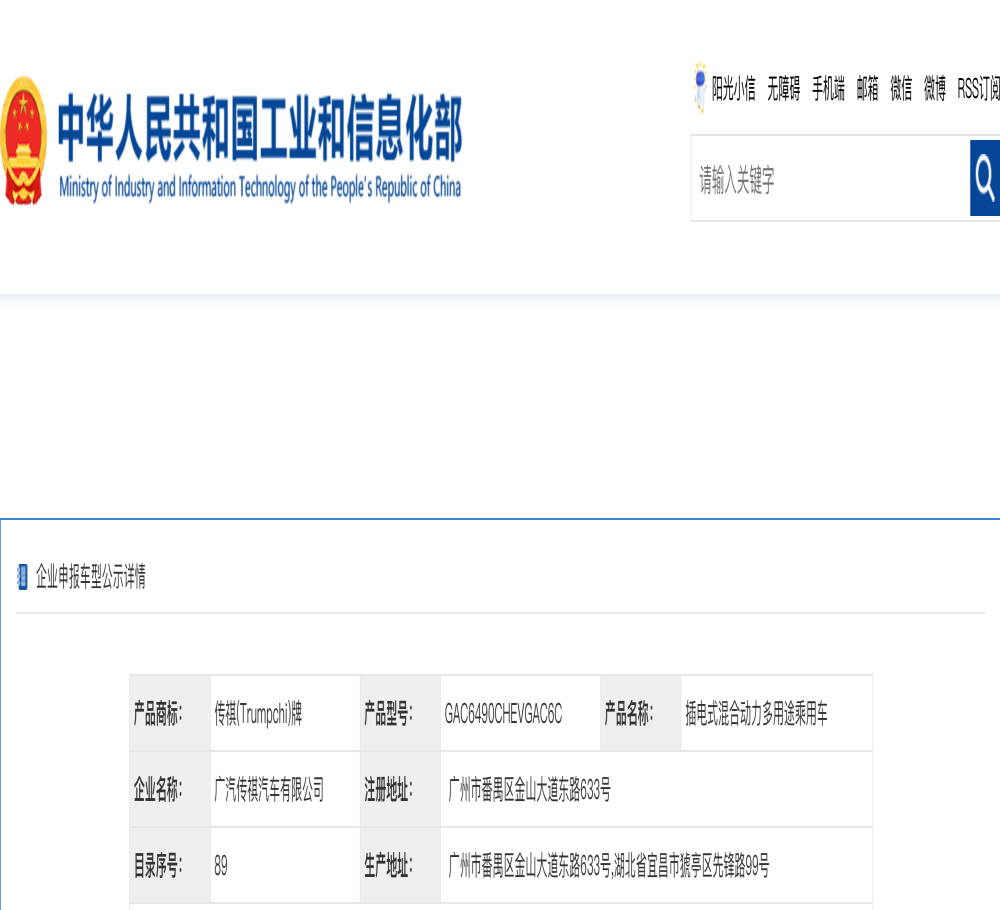Click the 生产地址 label cell
1000x910 pixels.
401,865
